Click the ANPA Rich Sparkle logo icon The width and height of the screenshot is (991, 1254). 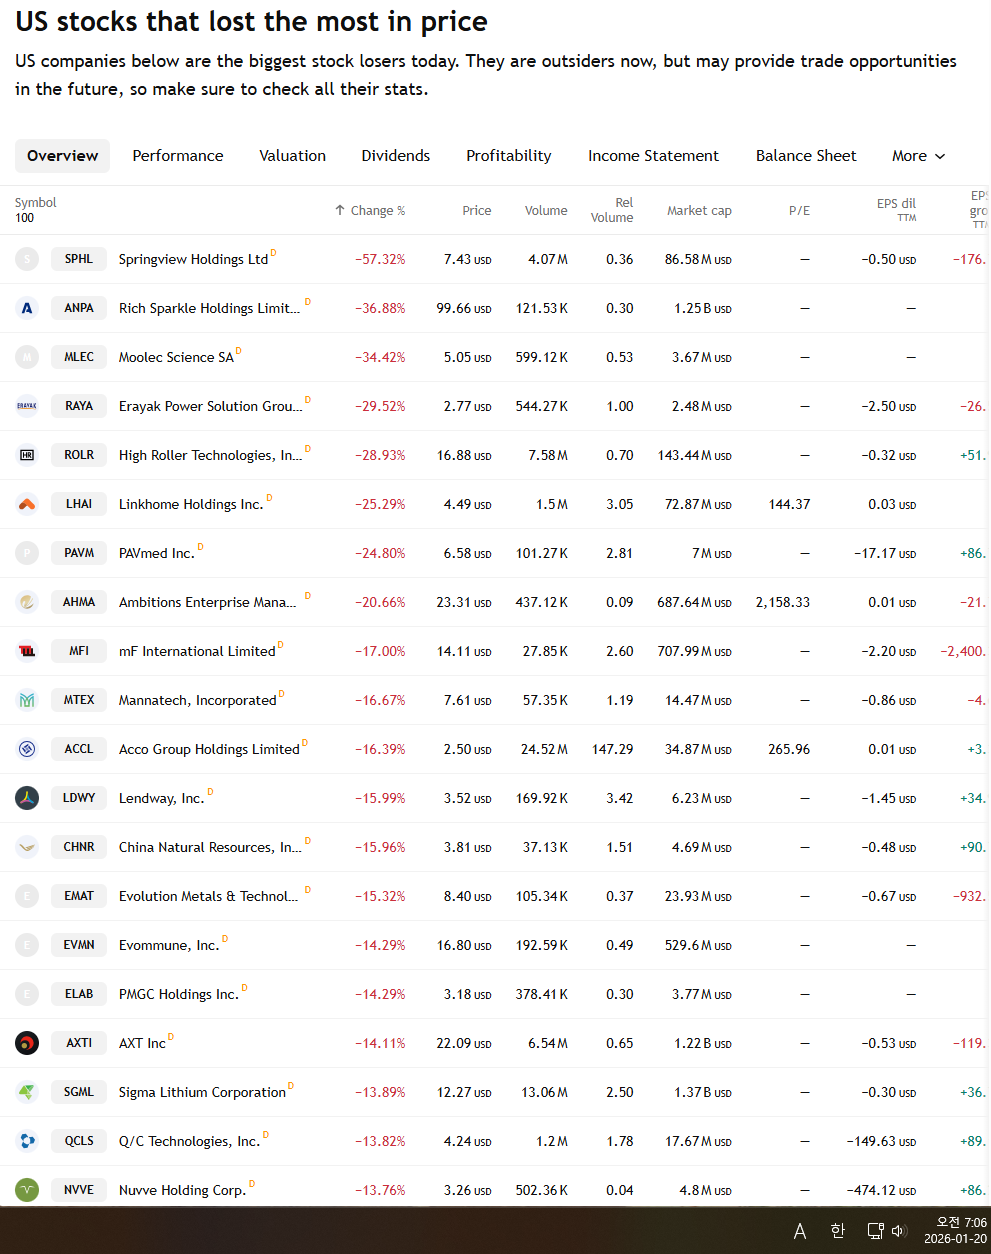[27, 308]
